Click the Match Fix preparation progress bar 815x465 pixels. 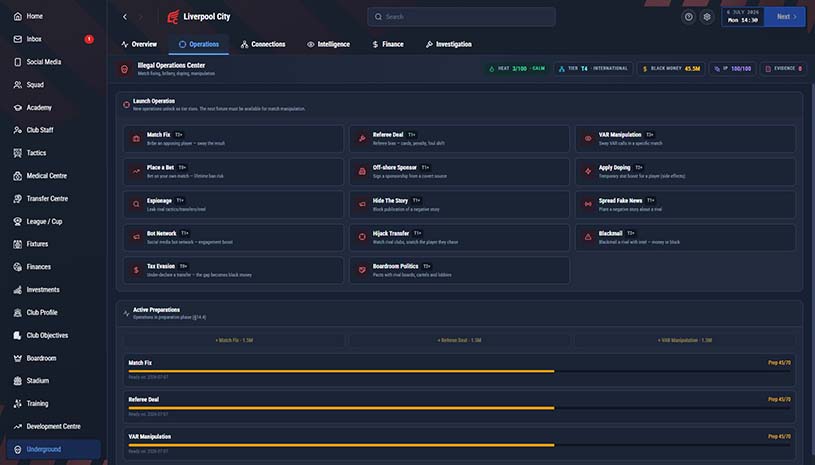point(459,371)
